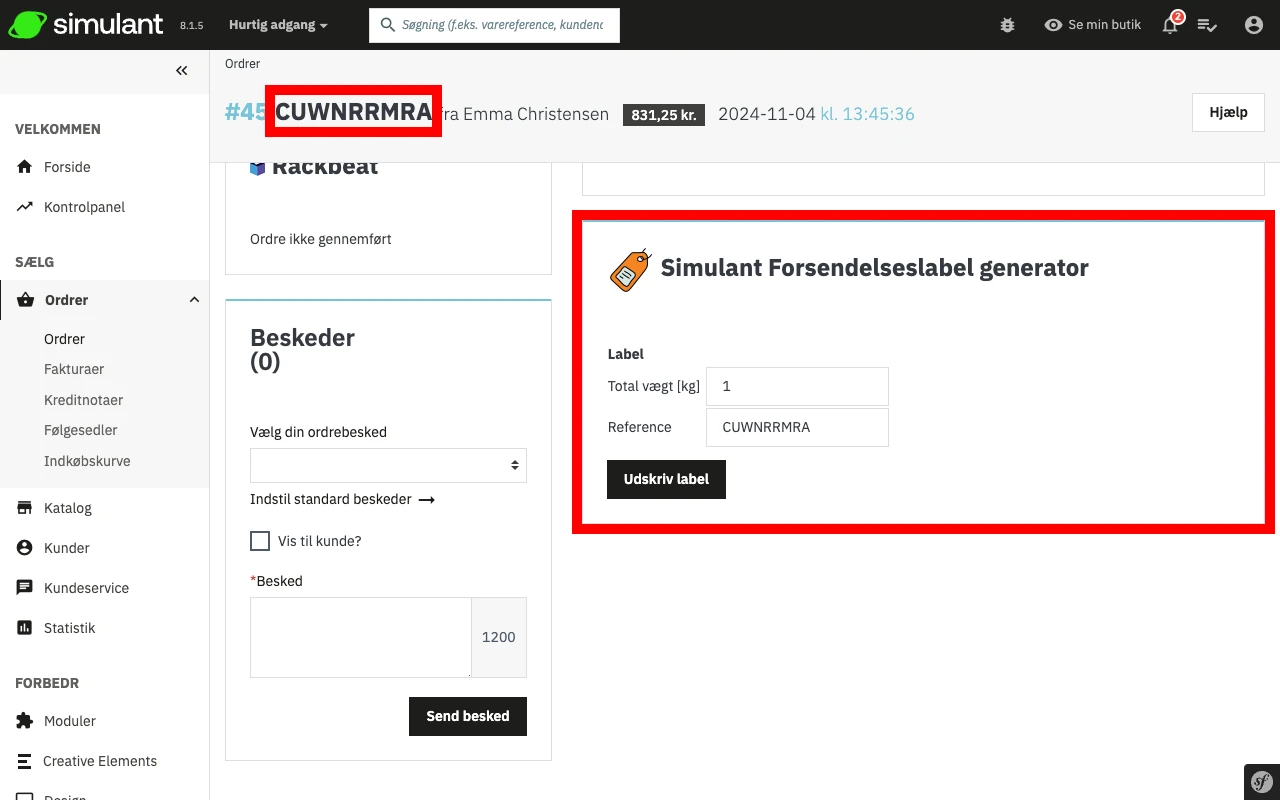1280x800 pixels.
Task: Open Kontrolpanel from the sidebar
Action: coord(83,207)
